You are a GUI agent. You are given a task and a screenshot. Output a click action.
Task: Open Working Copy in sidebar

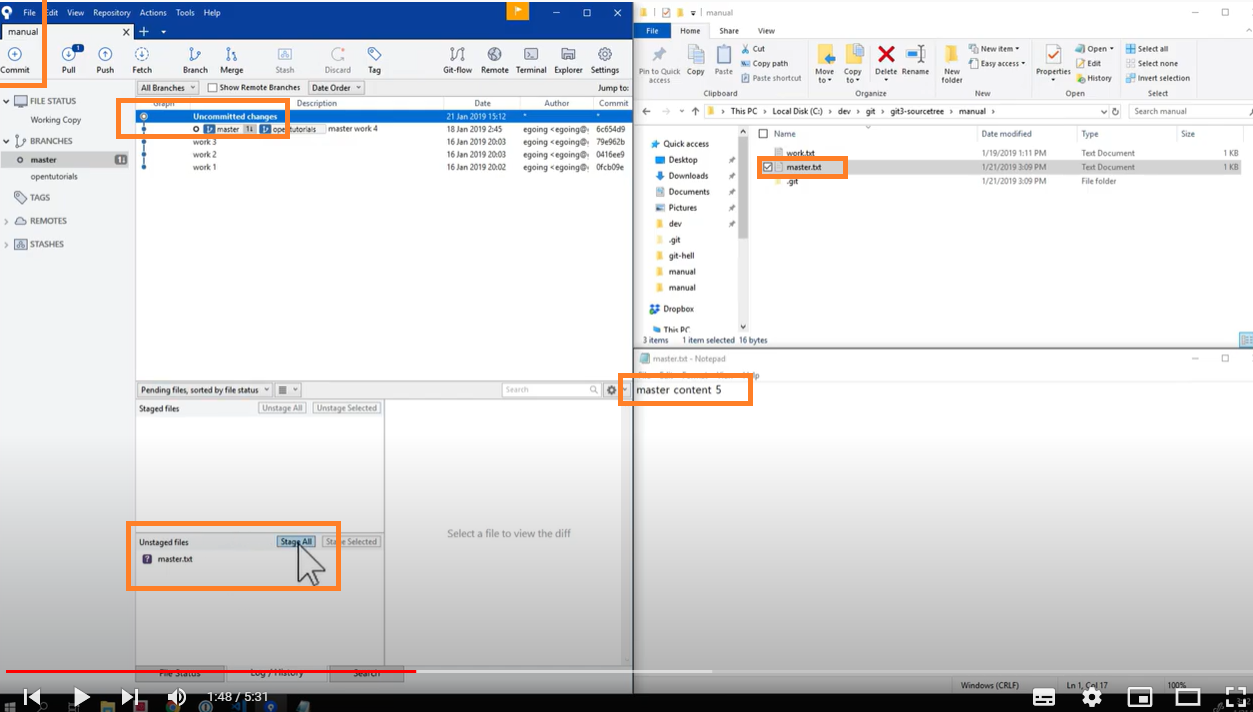coord(56,120)
